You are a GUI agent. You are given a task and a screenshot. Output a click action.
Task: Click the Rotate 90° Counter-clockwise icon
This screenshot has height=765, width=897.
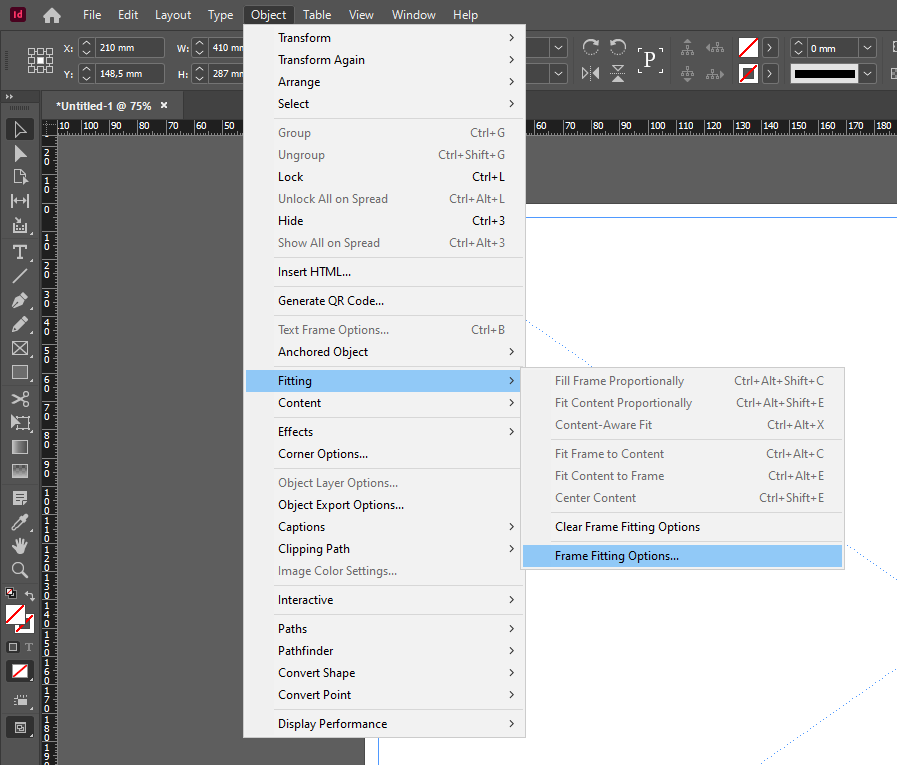pos(618,47)
